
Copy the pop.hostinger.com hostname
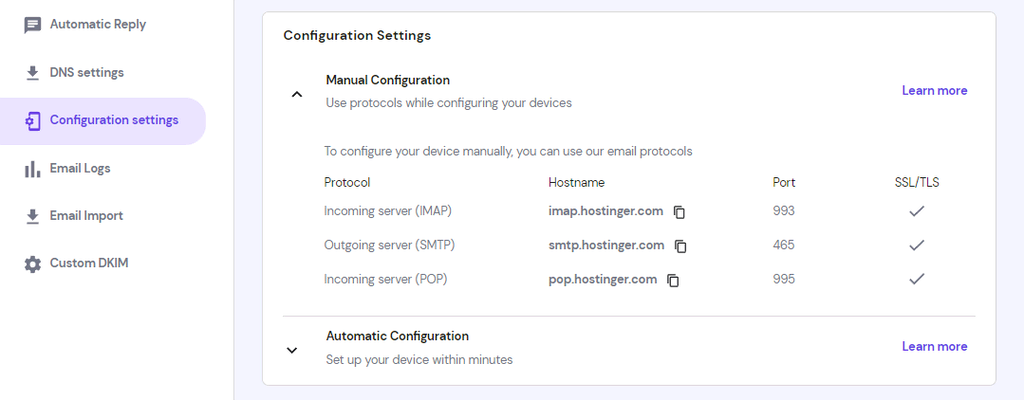pos(673,280)
